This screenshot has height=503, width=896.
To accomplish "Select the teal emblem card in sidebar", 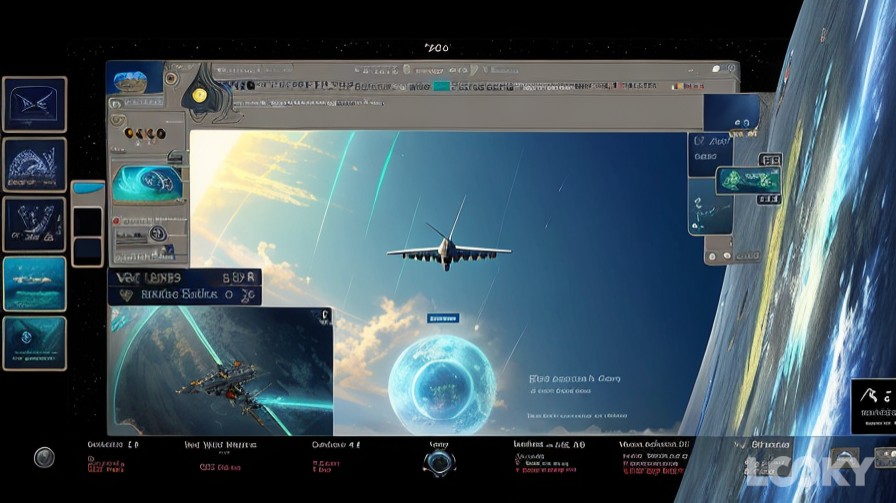I will point(34,344).
